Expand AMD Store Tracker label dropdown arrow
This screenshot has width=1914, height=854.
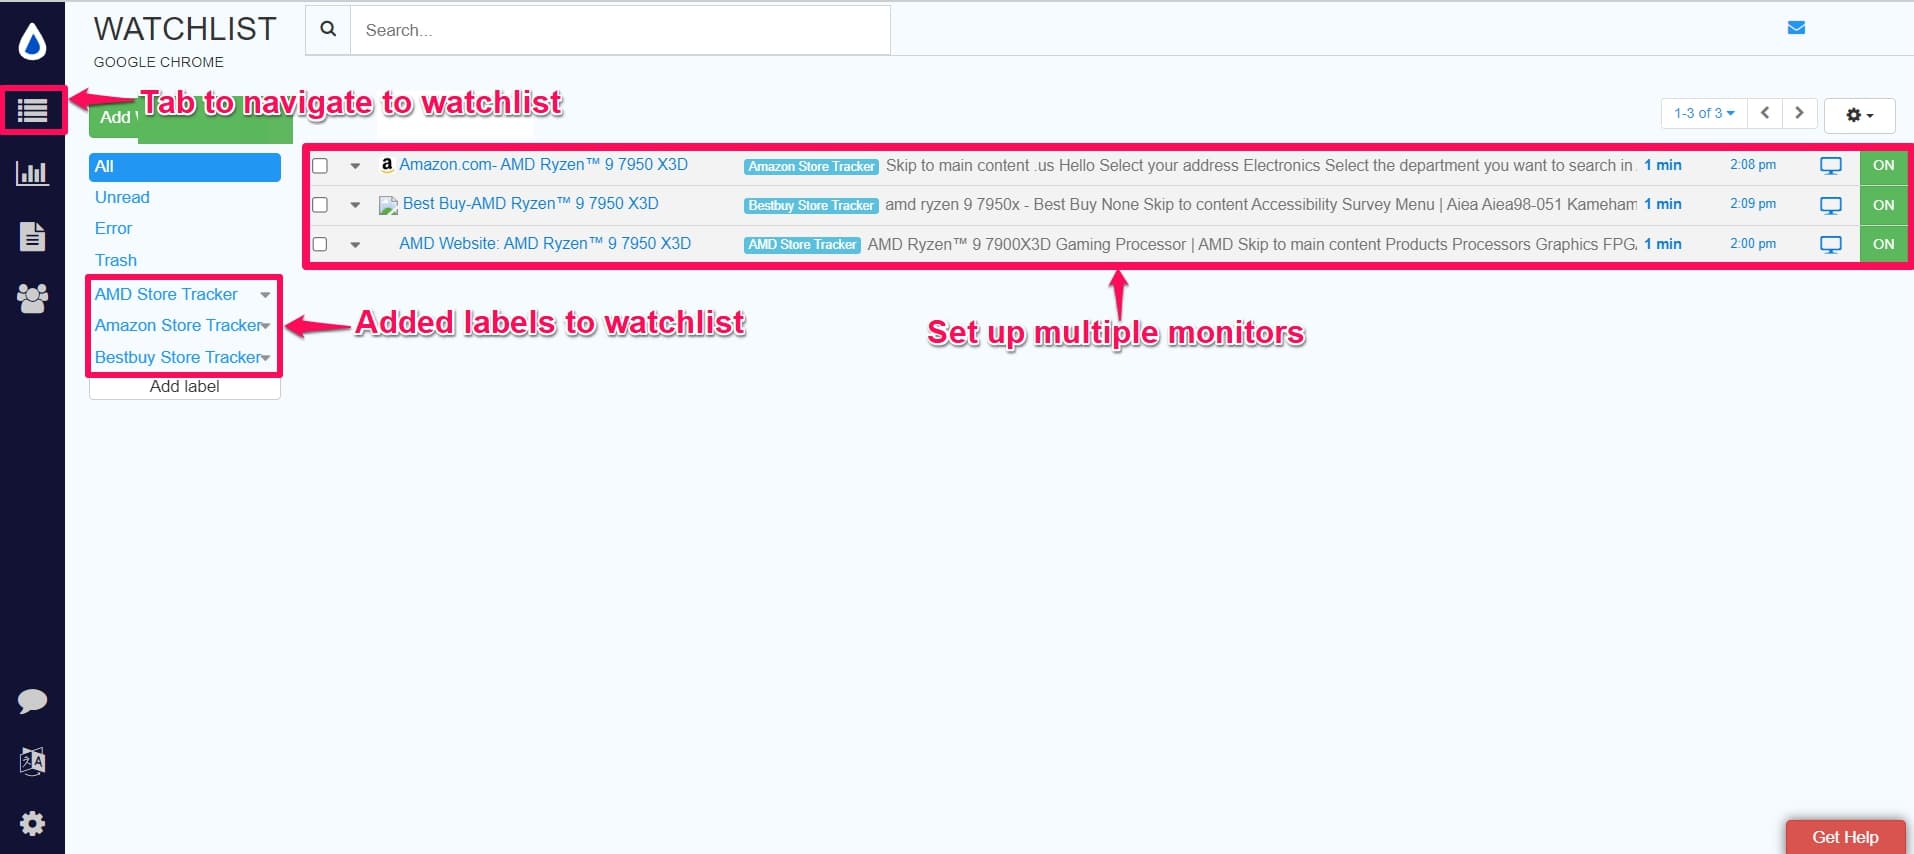pos(265,295)
